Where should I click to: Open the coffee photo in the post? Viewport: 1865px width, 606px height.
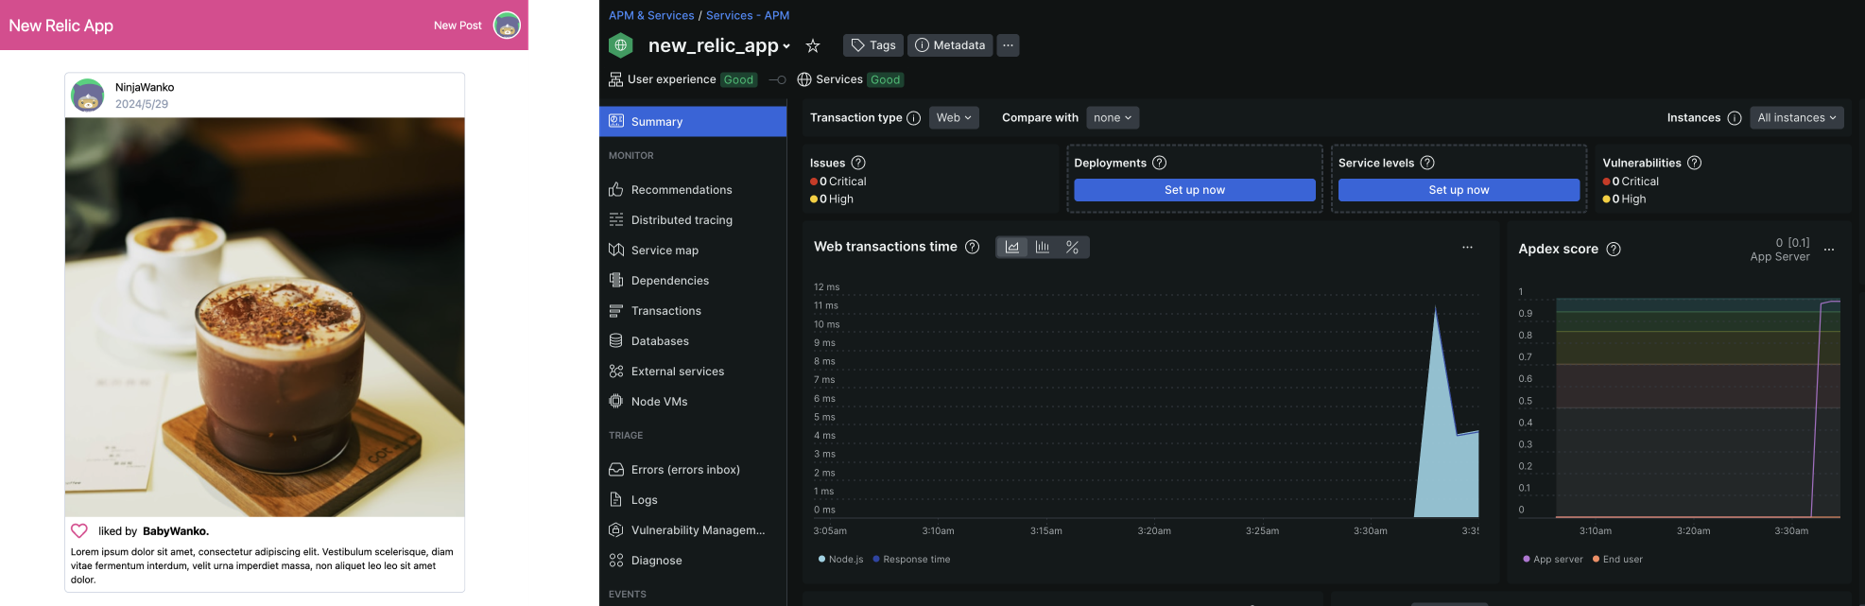(265, 317)
